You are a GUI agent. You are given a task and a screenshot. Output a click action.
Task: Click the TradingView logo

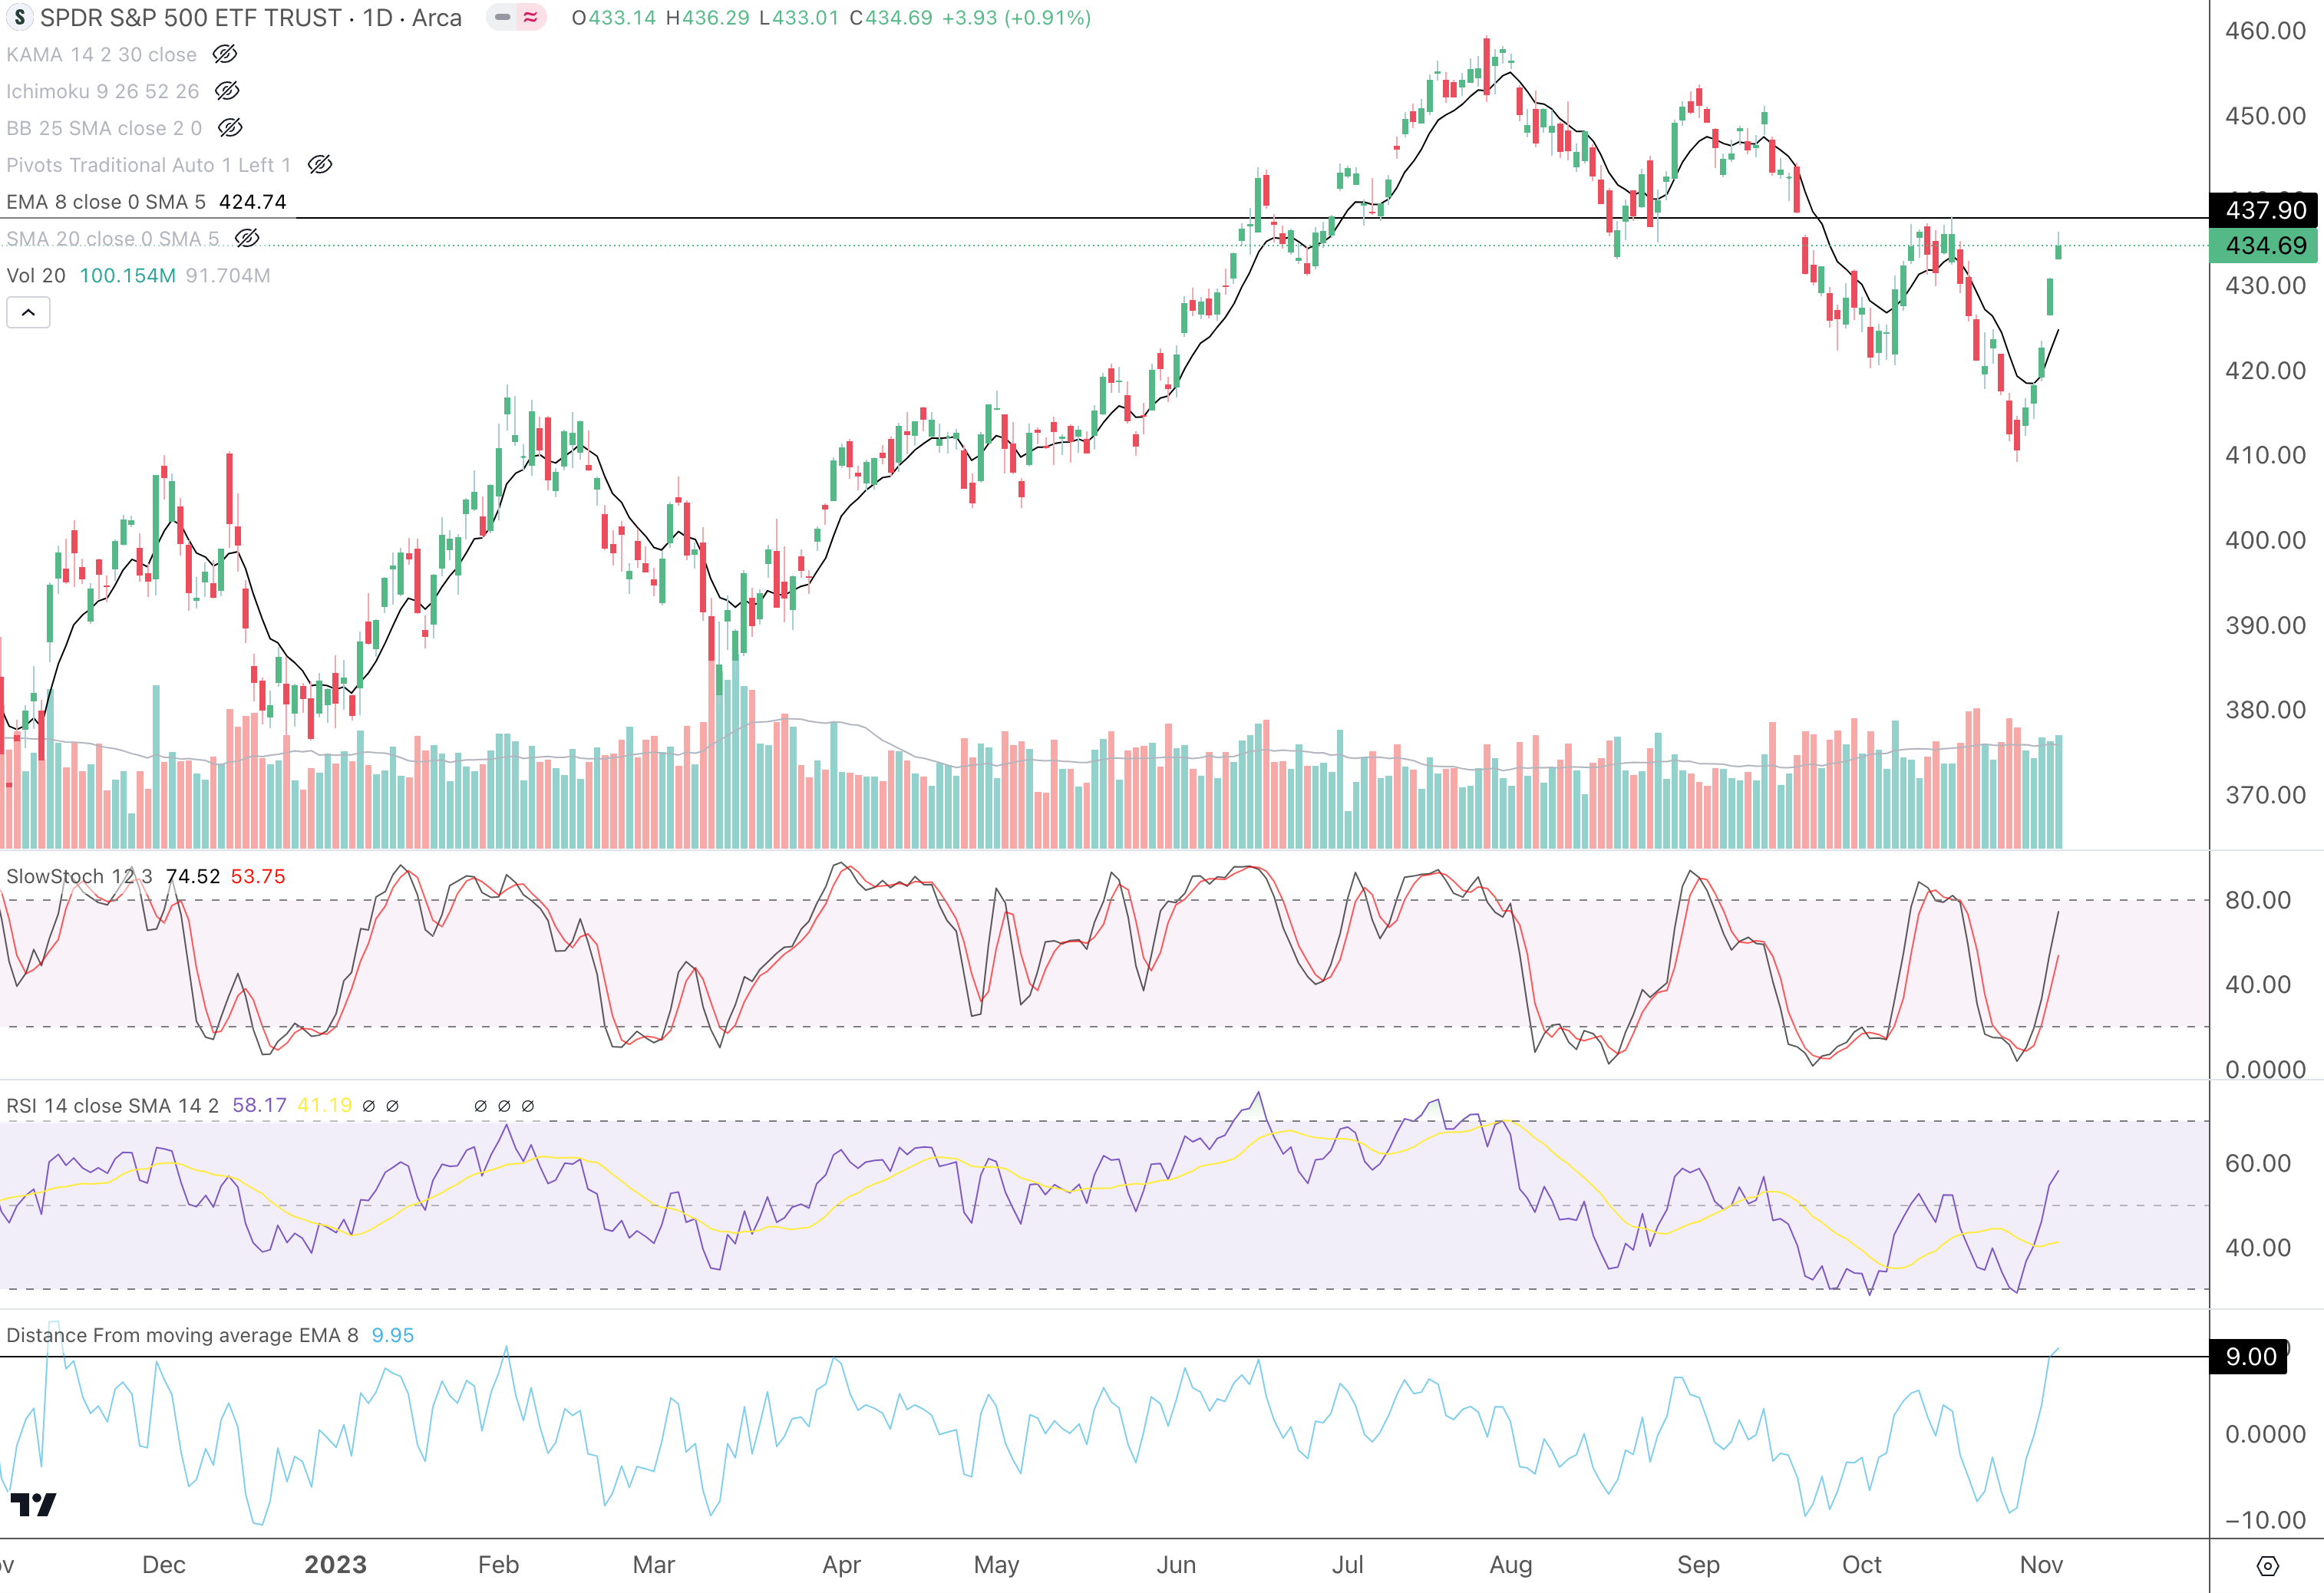click(x=33, y=1505)
